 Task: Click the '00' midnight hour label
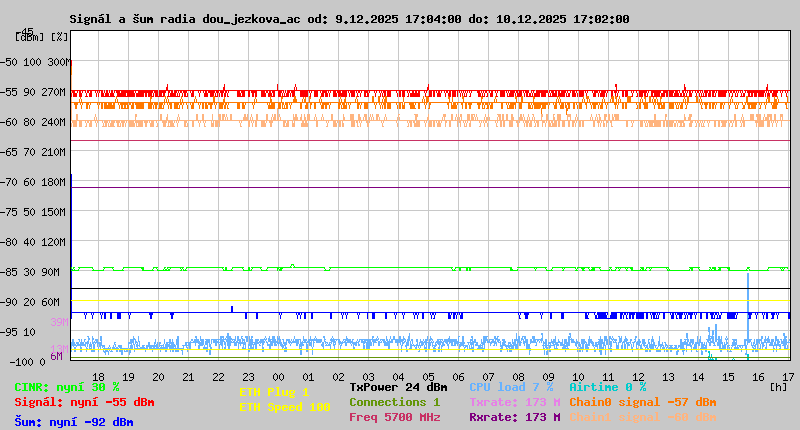(x=278, y=377)
